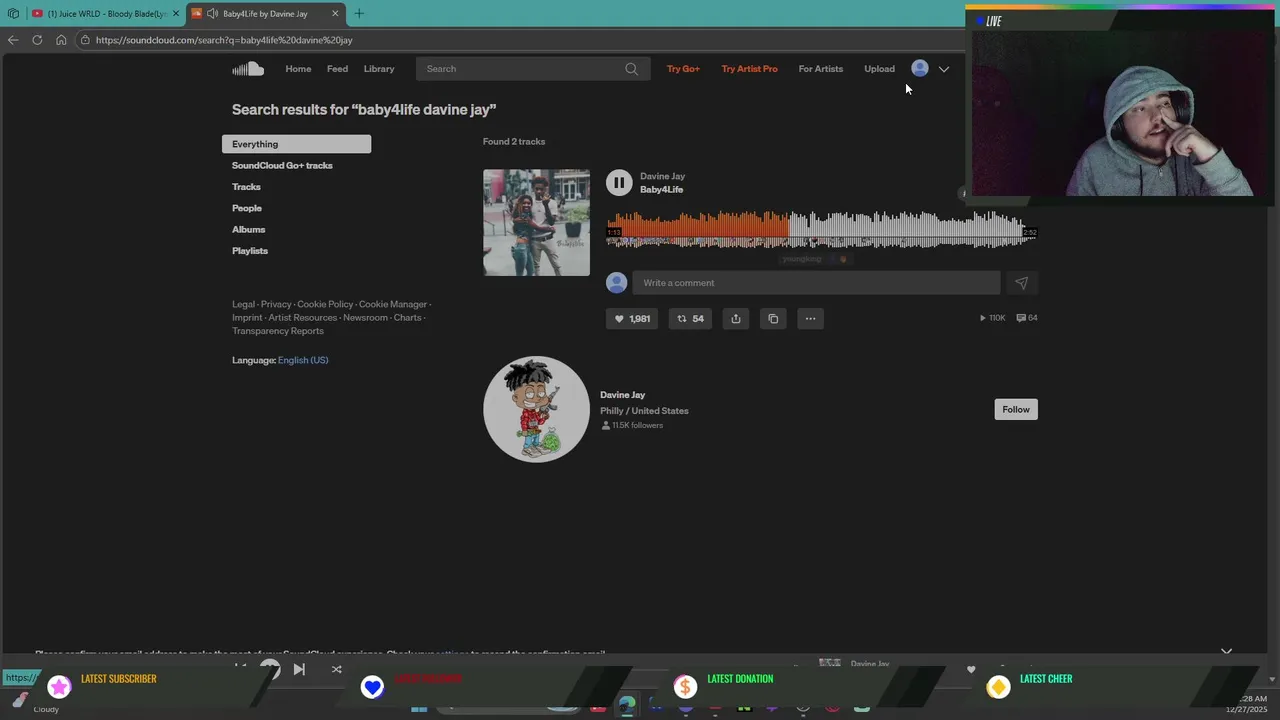Screen dimensions: 1280x720
Task: Click the SoundCloud logo
Action: coord(248,69)
